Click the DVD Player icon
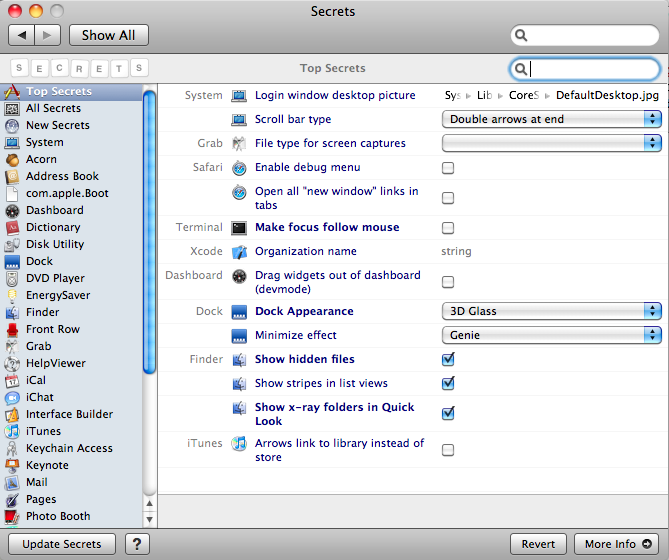Screen dimensions: 669x560 [12, 279]
